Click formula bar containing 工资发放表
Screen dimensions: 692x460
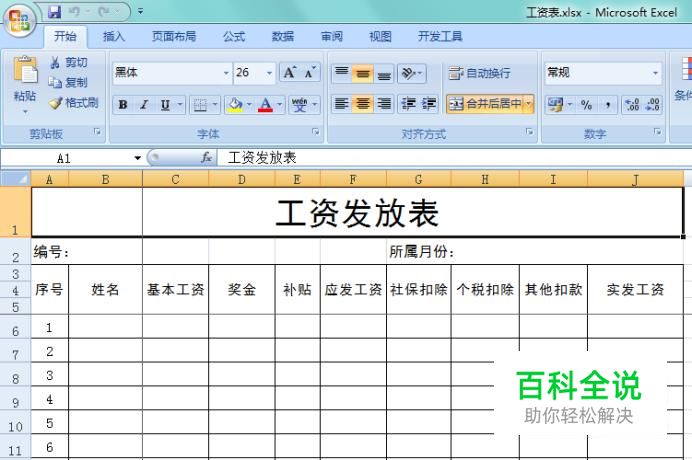coord(455,158)
